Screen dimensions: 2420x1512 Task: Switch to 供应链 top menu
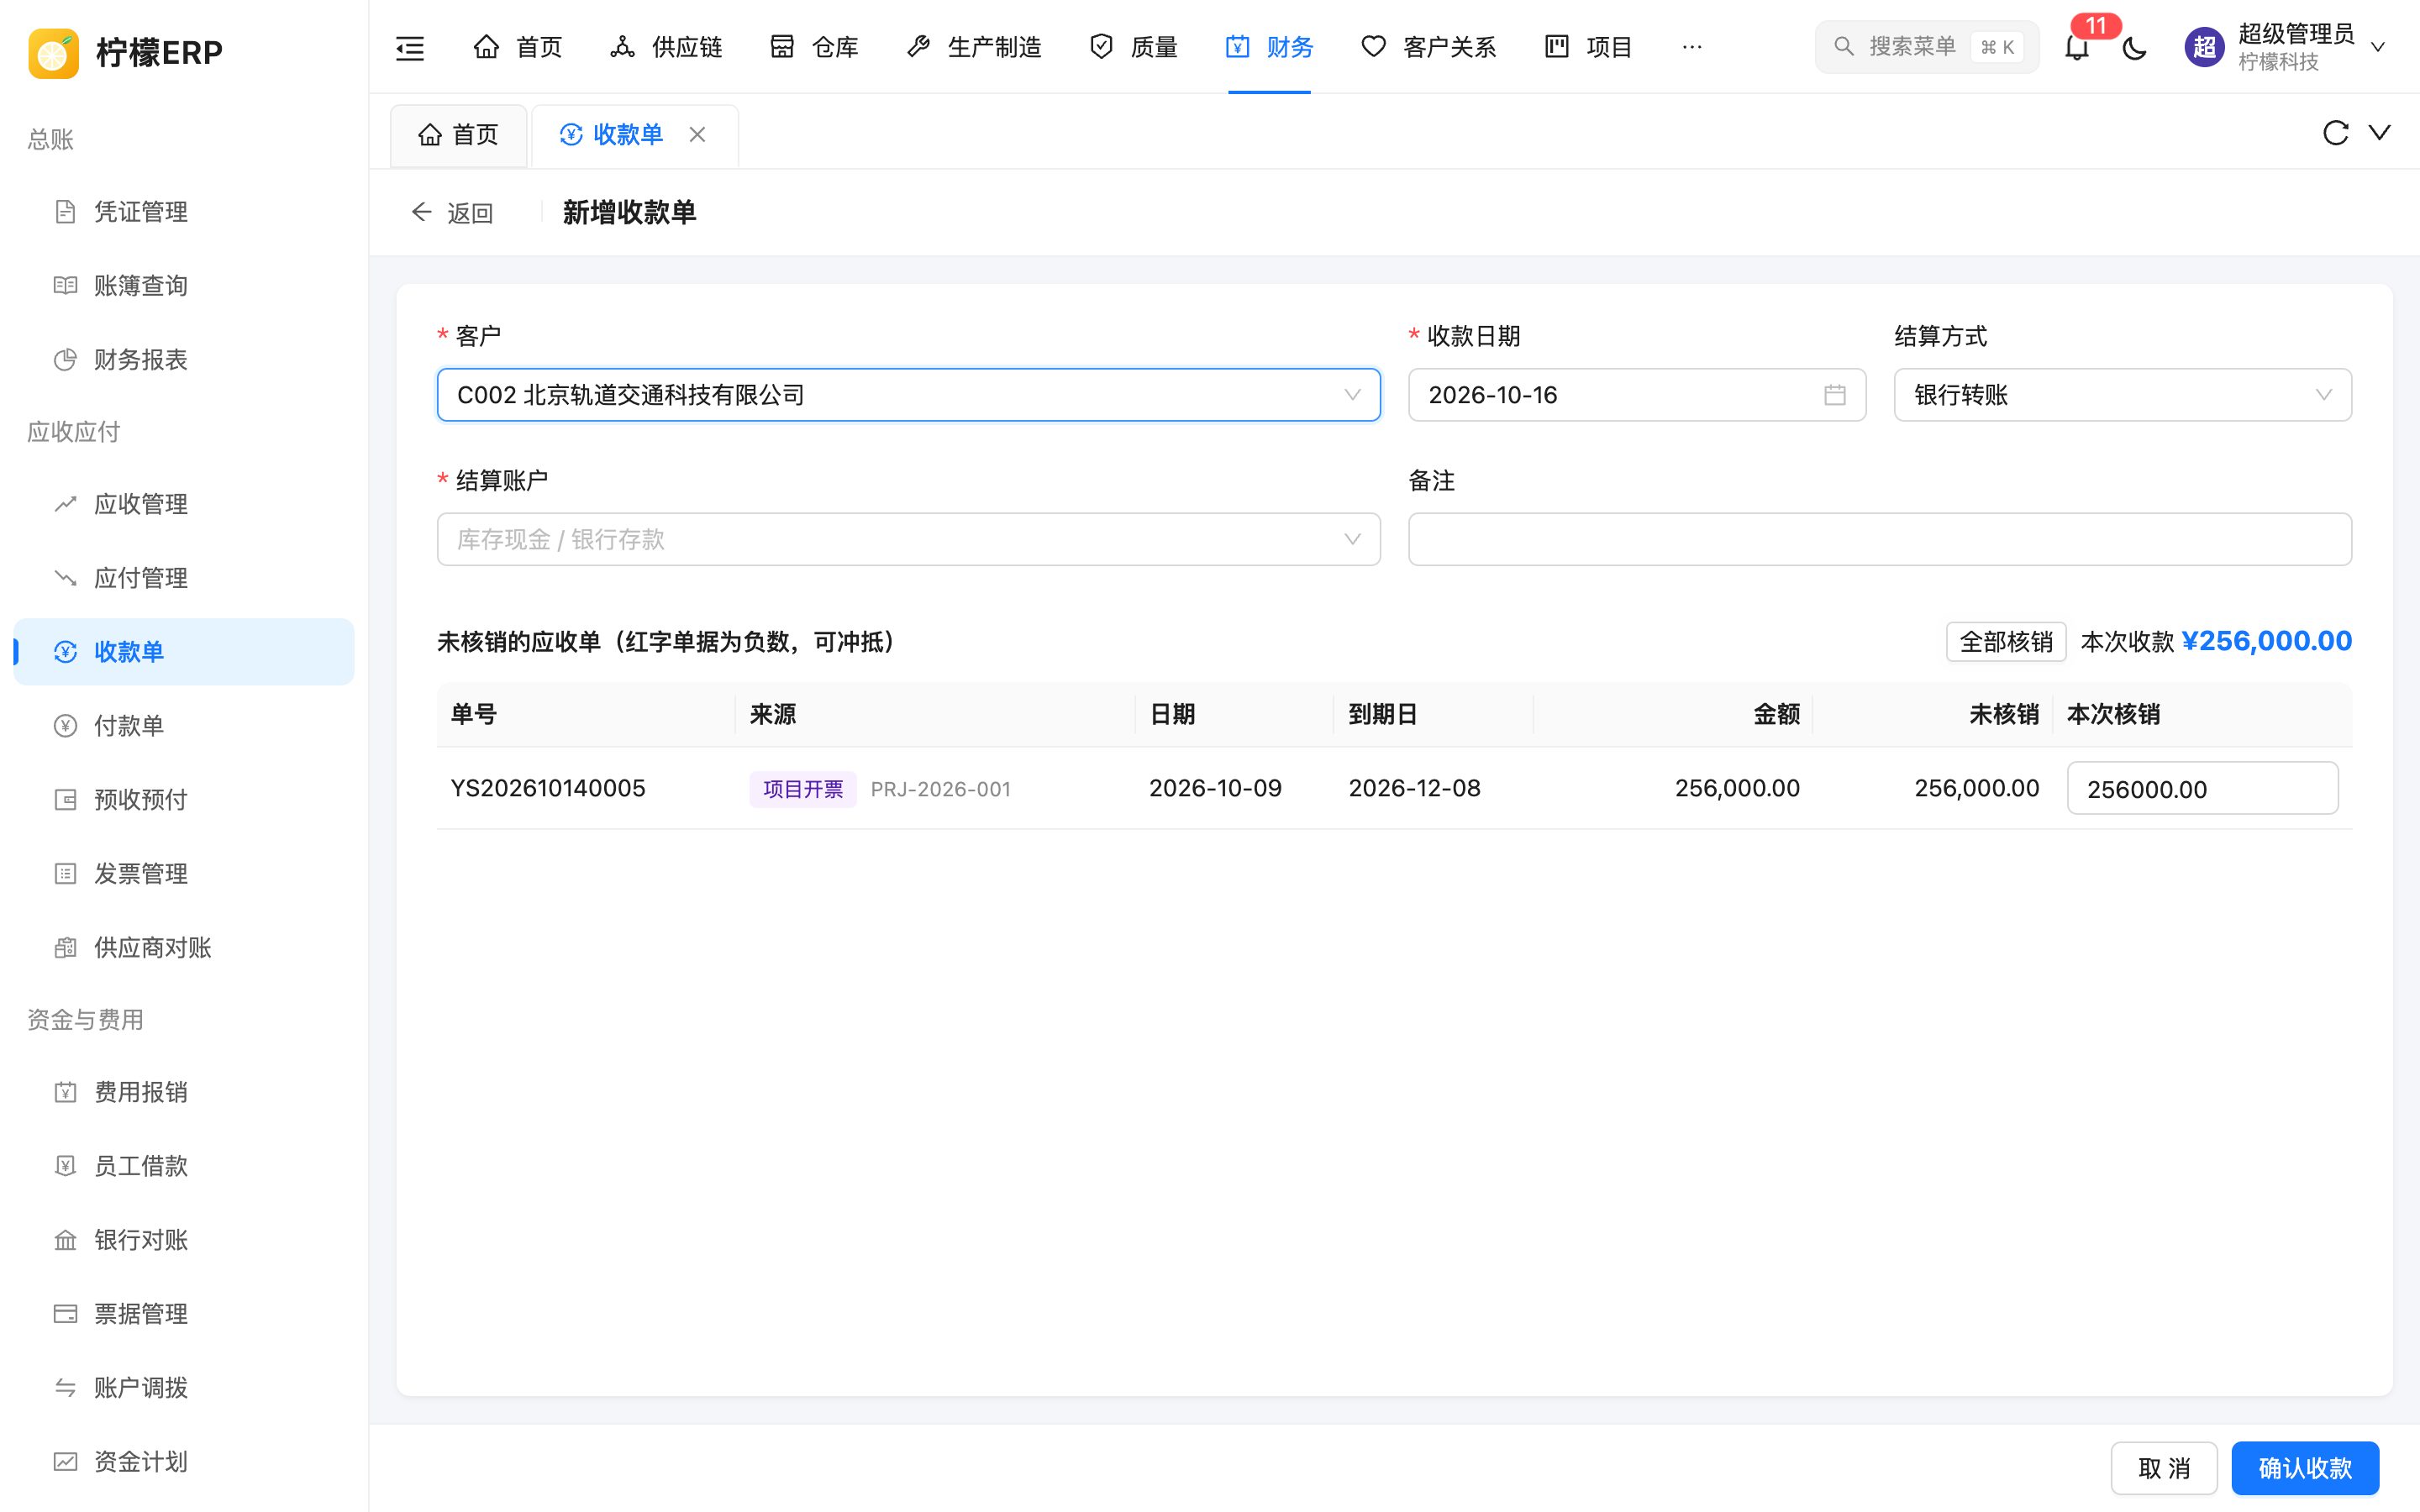[666, 47]
